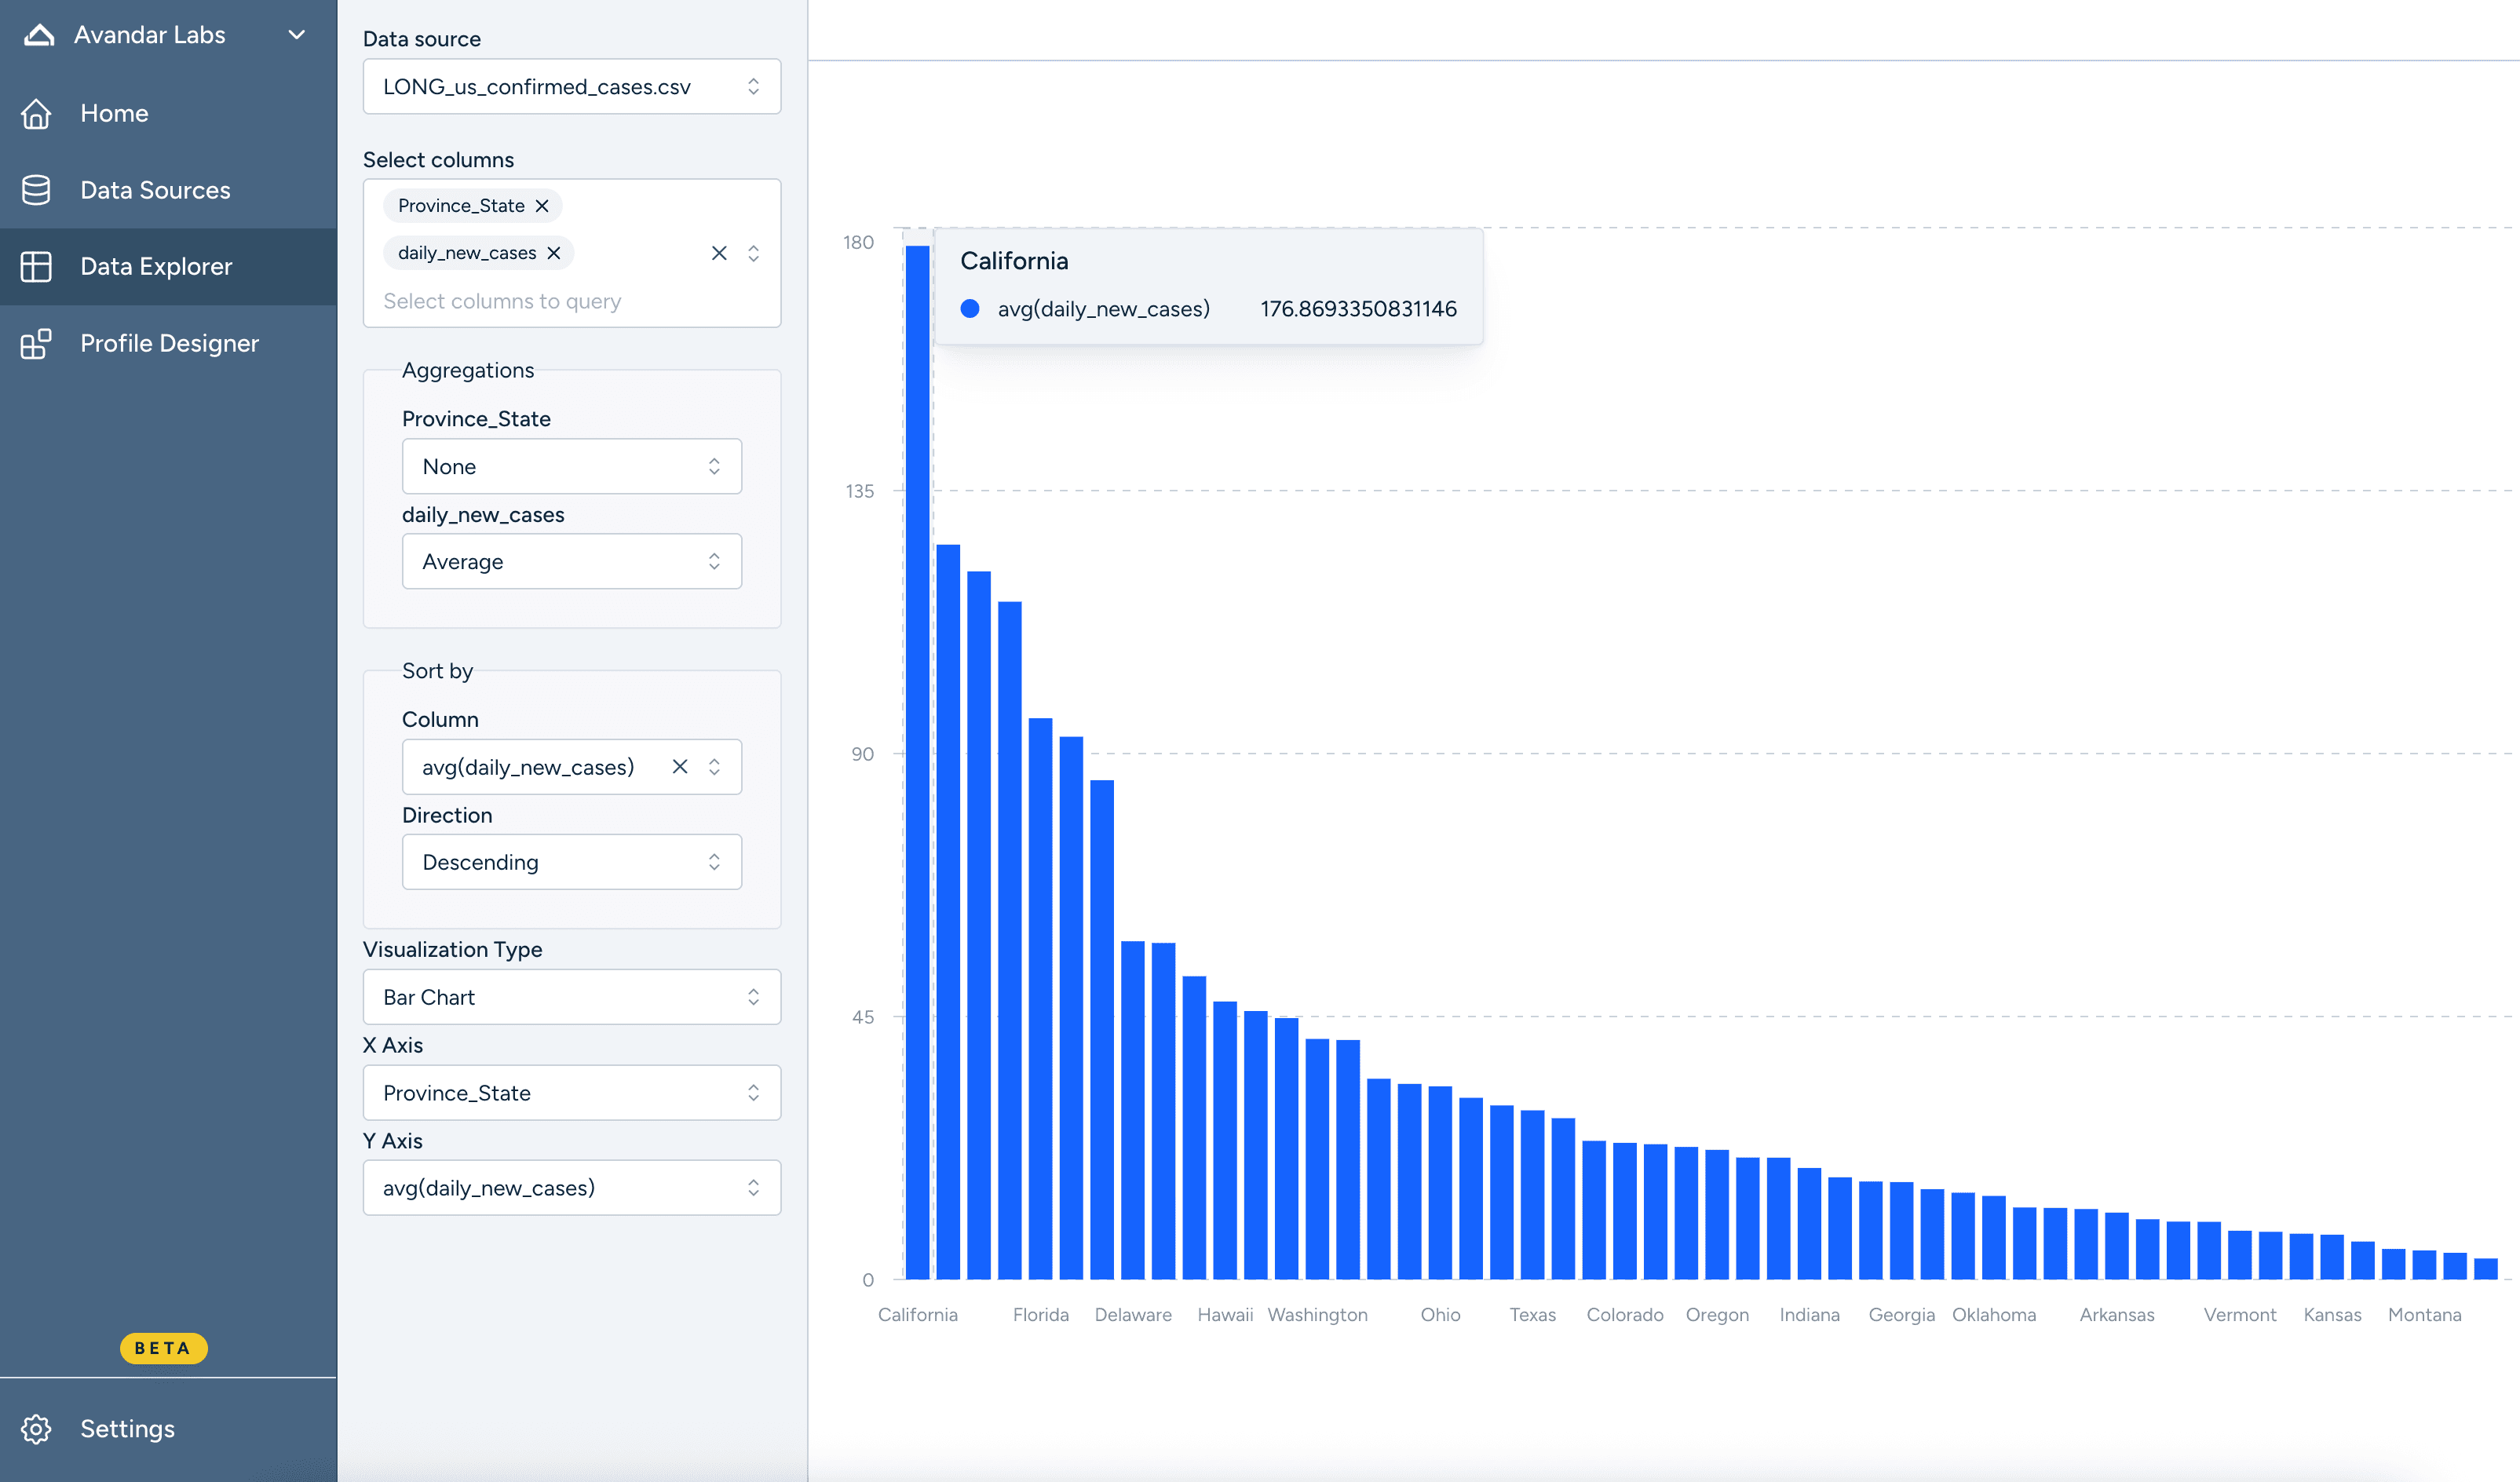Clear all selected query columns
2520x1482 pixels.
719,253
